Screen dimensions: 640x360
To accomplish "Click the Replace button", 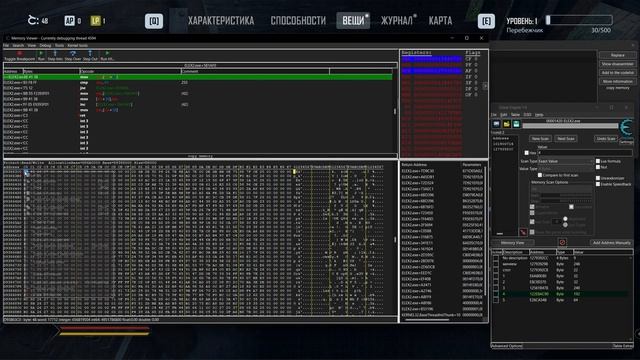I will [617, 55].
